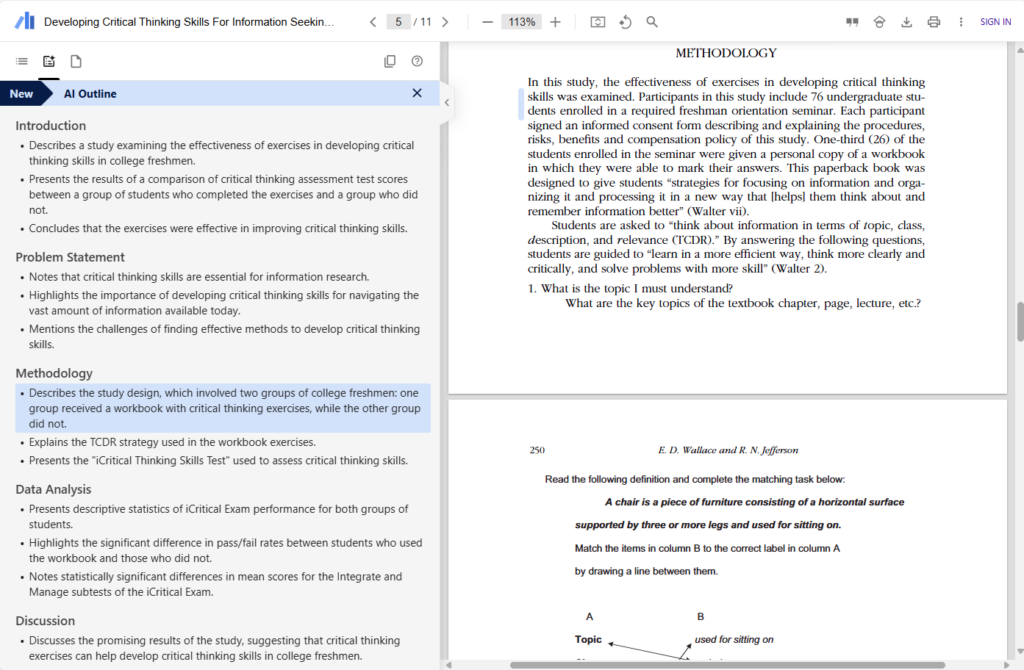Image resolution: width=1024 pixels, height=670 pixels.
Task: Rotate the document pages
Action: 625,22
